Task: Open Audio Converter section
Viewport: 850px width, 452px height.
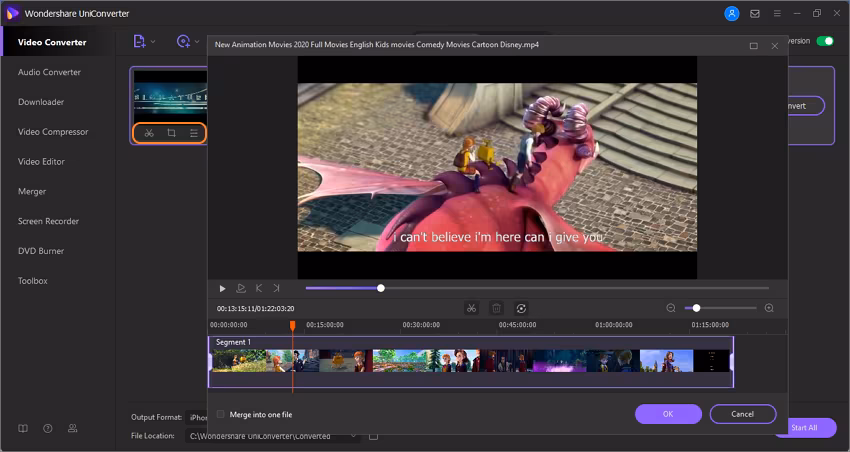Action: tap(49, 72)
